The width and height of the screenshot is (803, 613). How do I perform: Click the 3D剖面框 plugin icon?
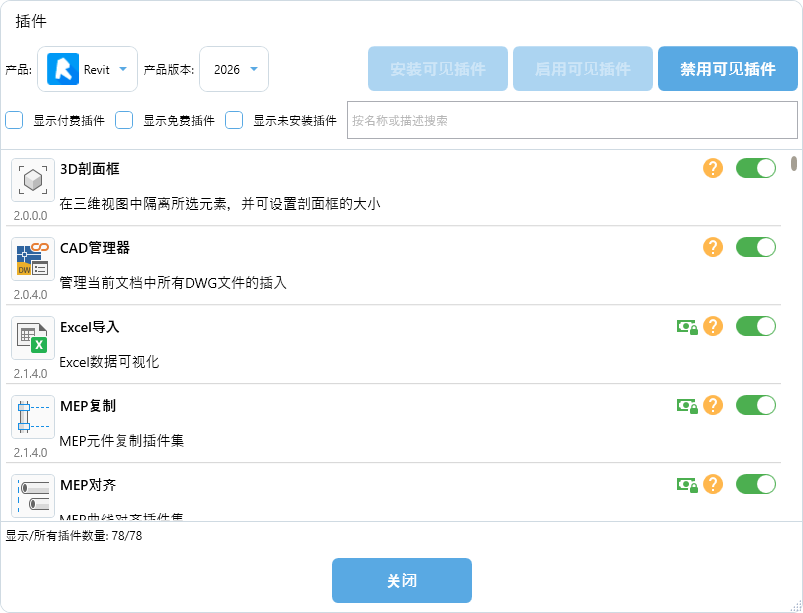point(33,180)
